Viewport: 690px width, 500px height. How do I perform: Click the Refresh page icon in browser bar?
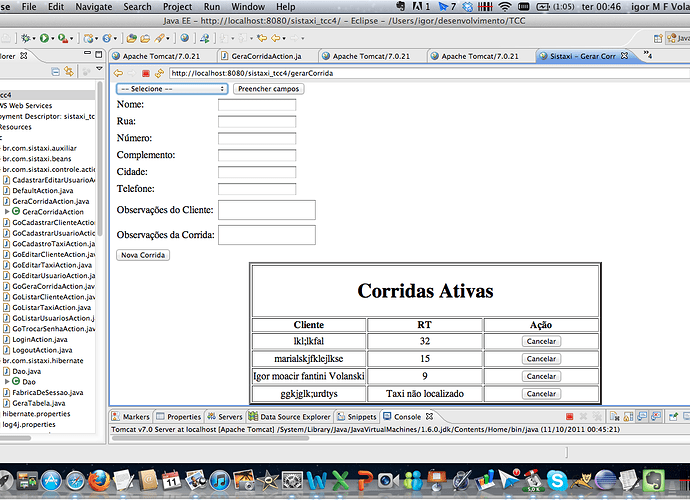click(159, 73)
